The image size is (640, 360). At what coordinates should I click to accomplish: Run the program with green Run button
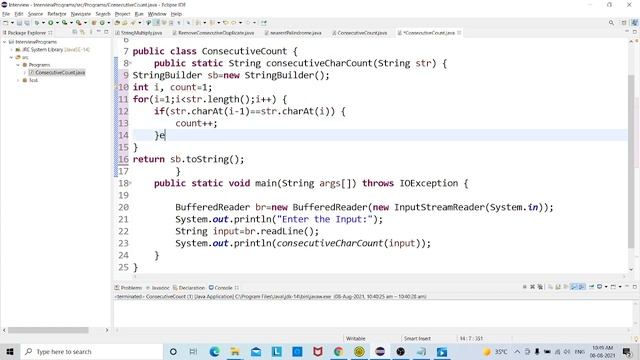coord(51,23)
